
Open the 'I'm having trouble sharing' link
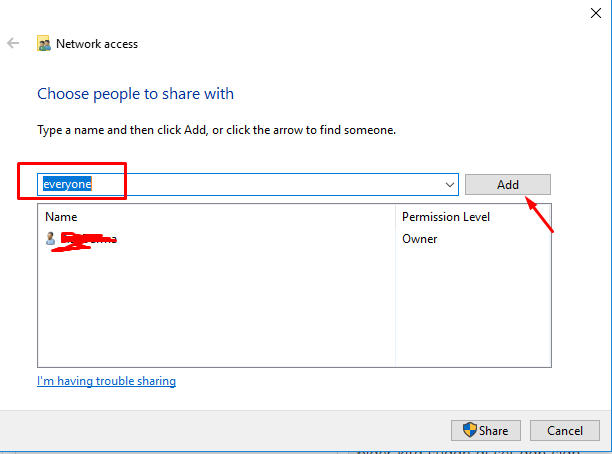106,381
